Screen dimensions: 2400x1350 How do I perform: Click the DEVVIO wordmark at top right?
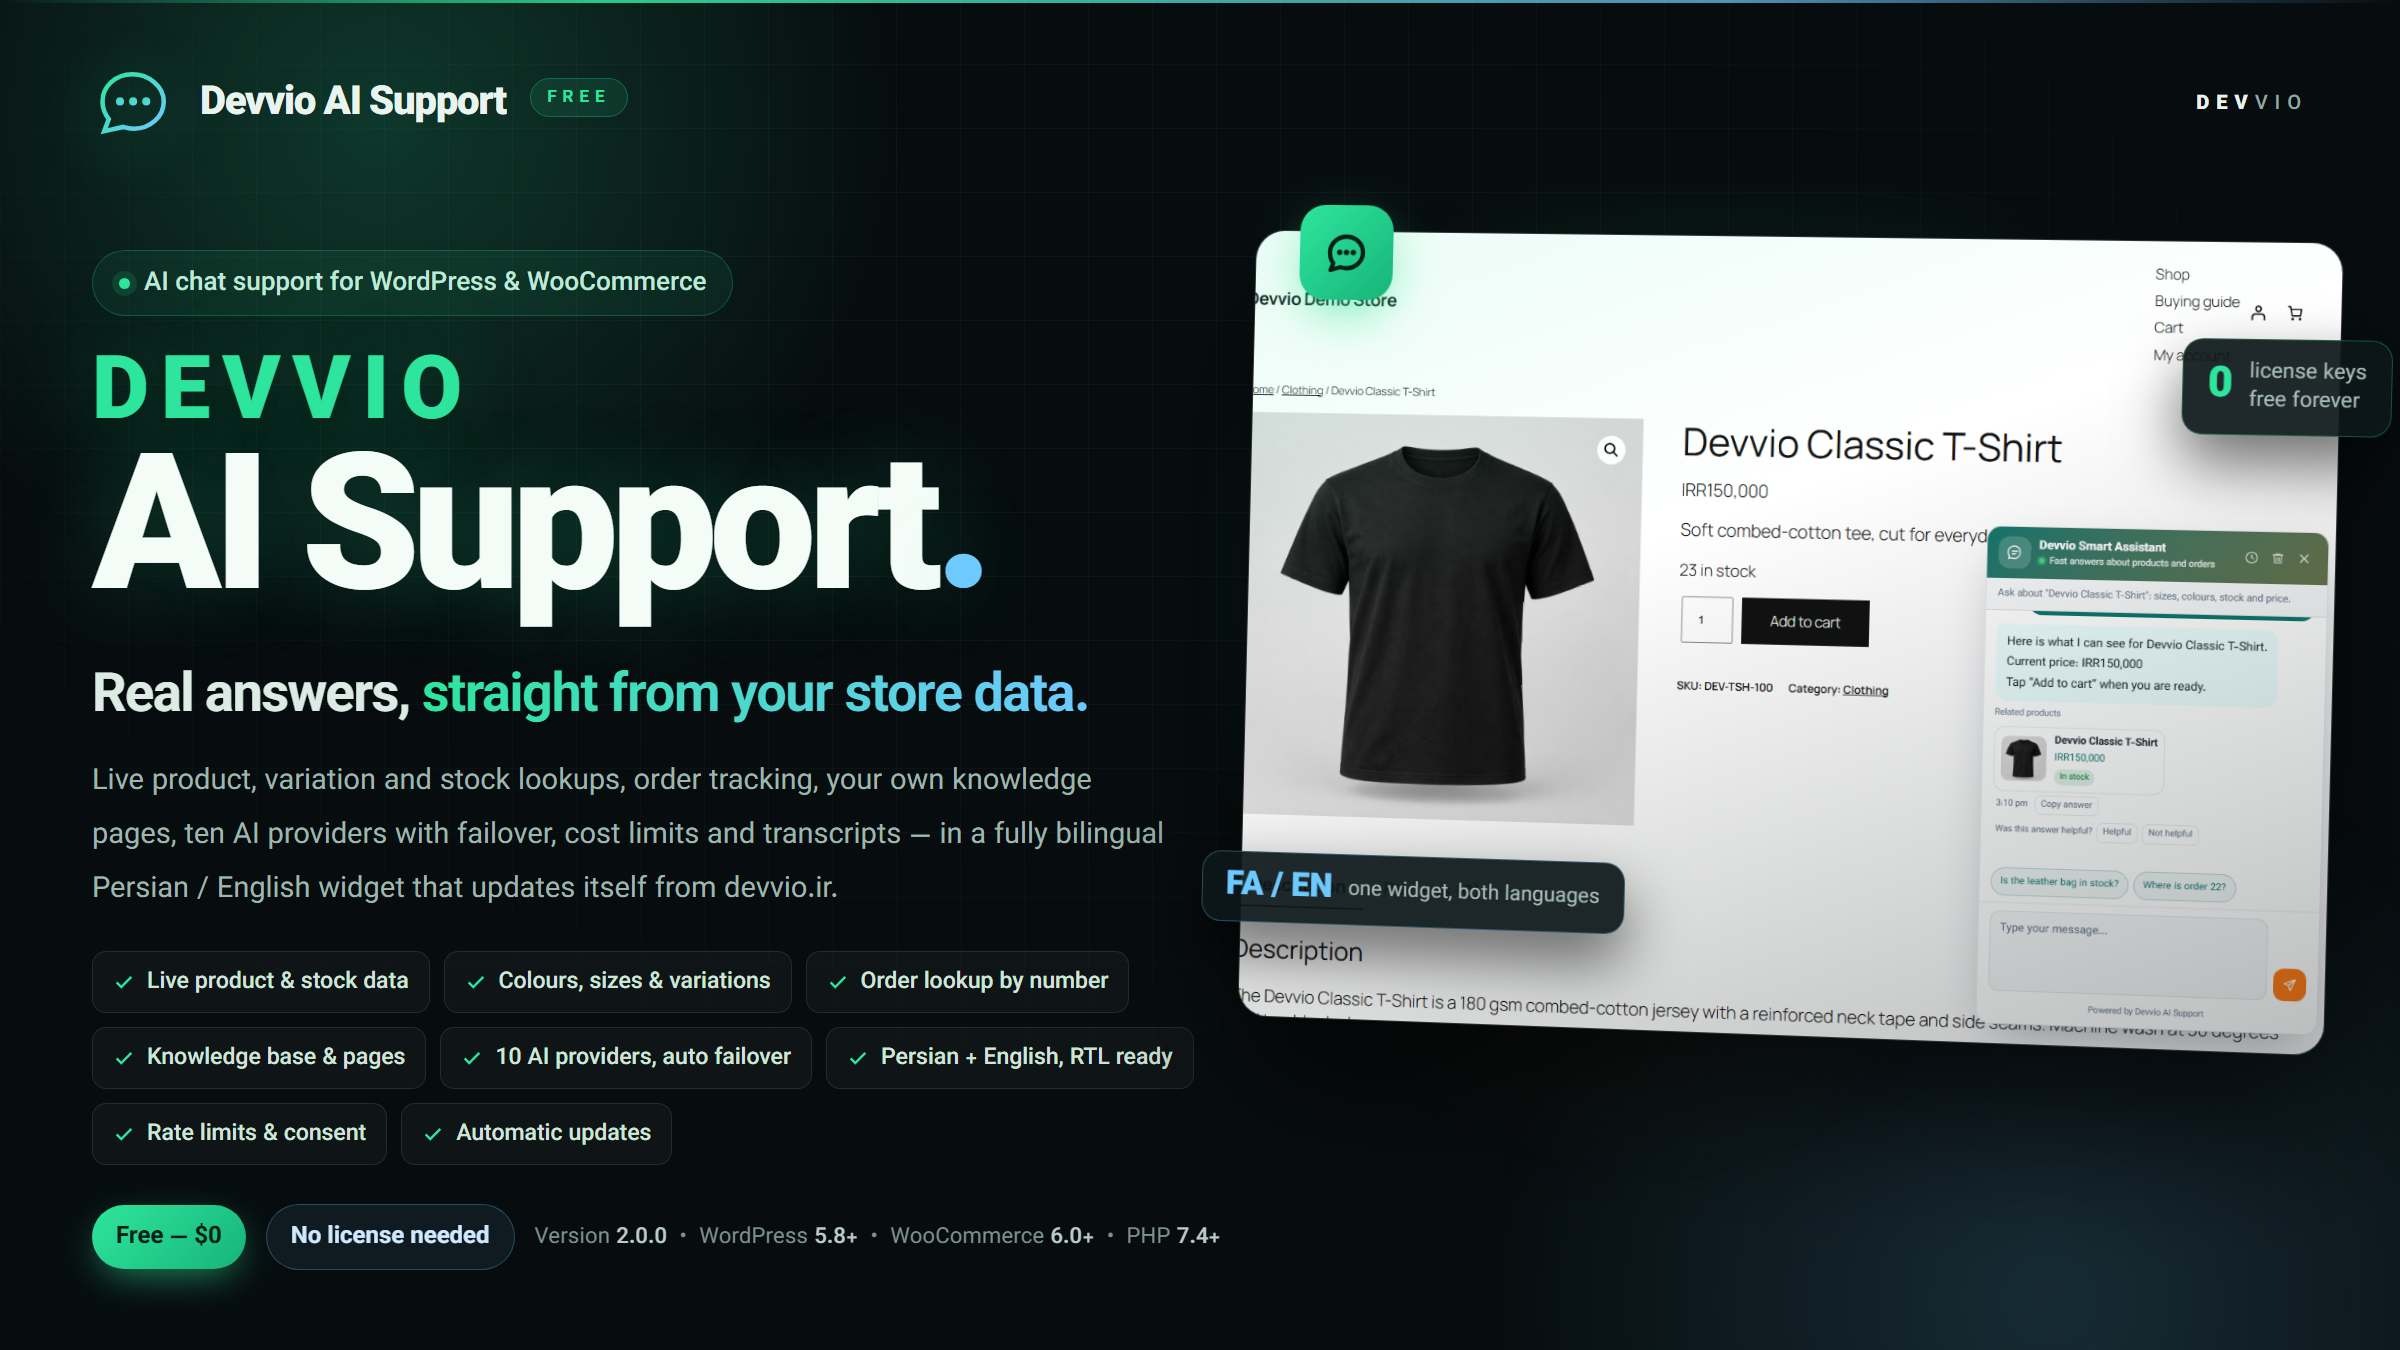2250,102
